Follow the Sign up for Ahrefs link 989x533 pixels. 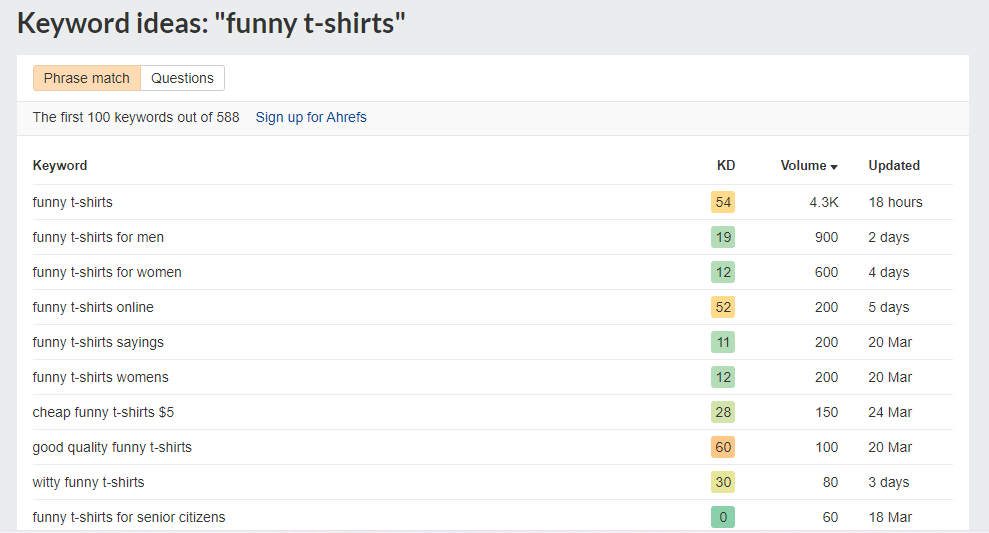(x=311, y=117)
